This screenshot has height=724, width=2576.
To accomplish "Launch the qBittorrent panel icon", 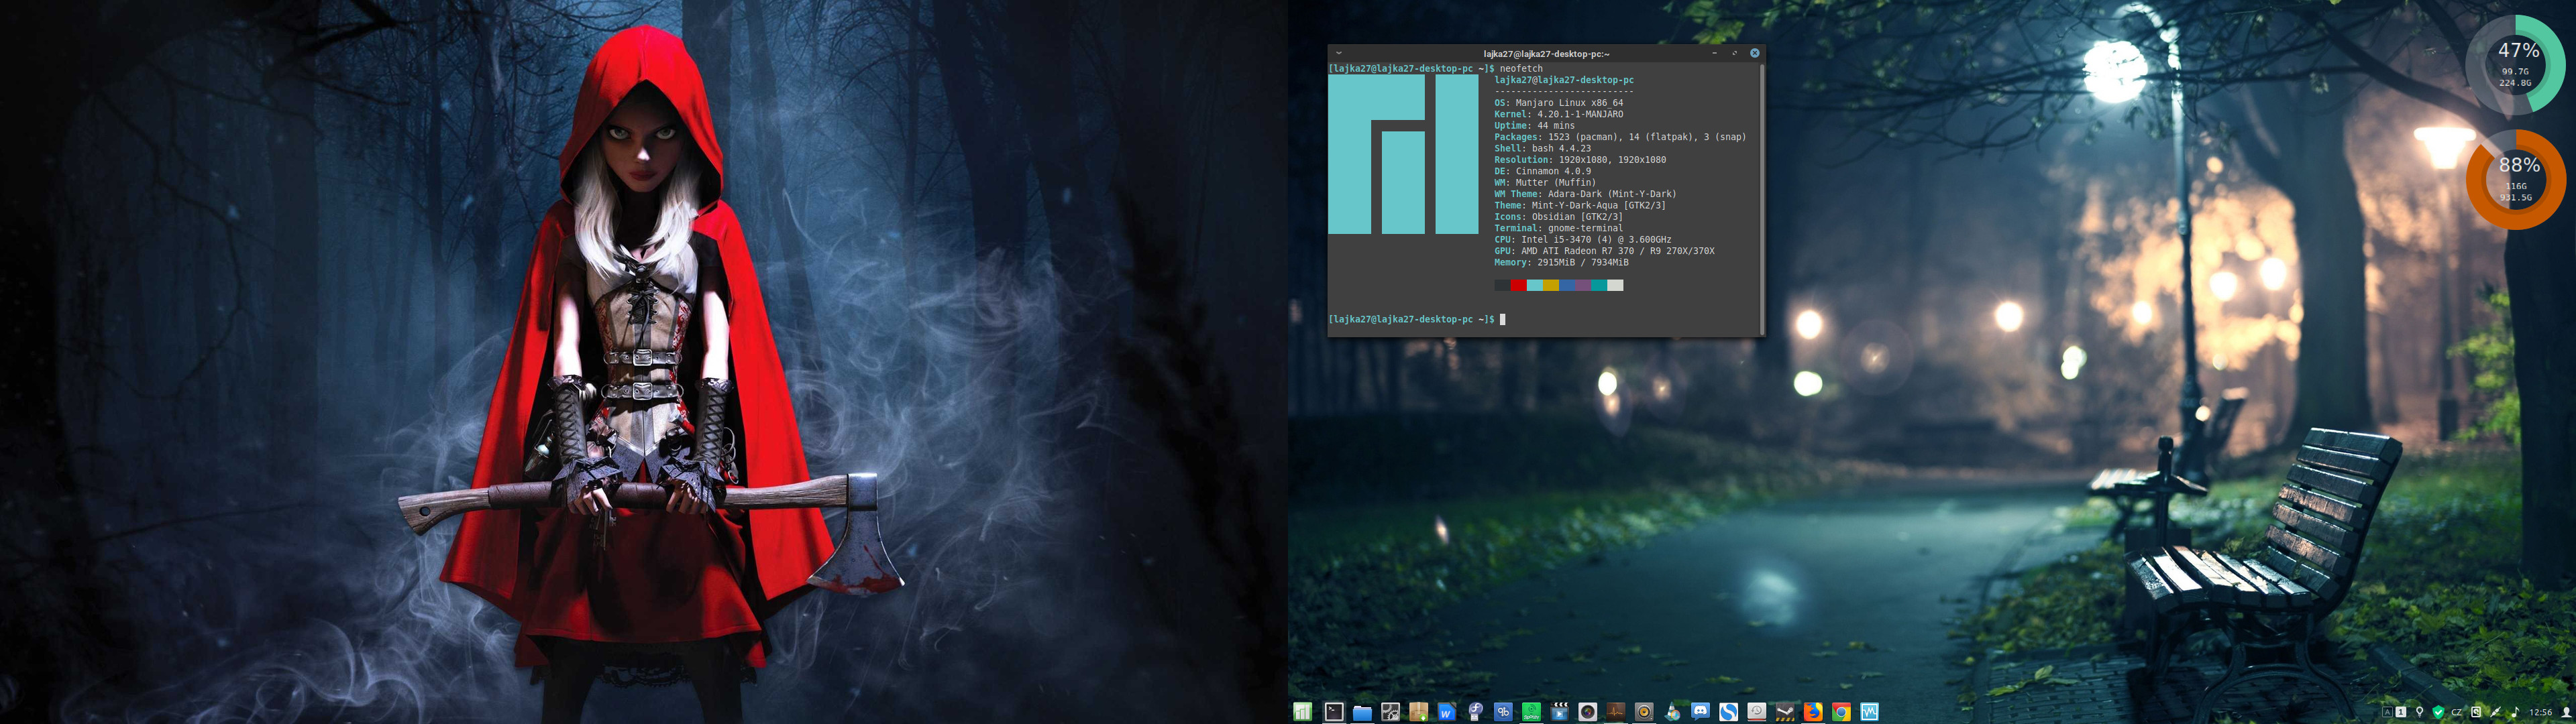I will click(x=1503, y=712).
